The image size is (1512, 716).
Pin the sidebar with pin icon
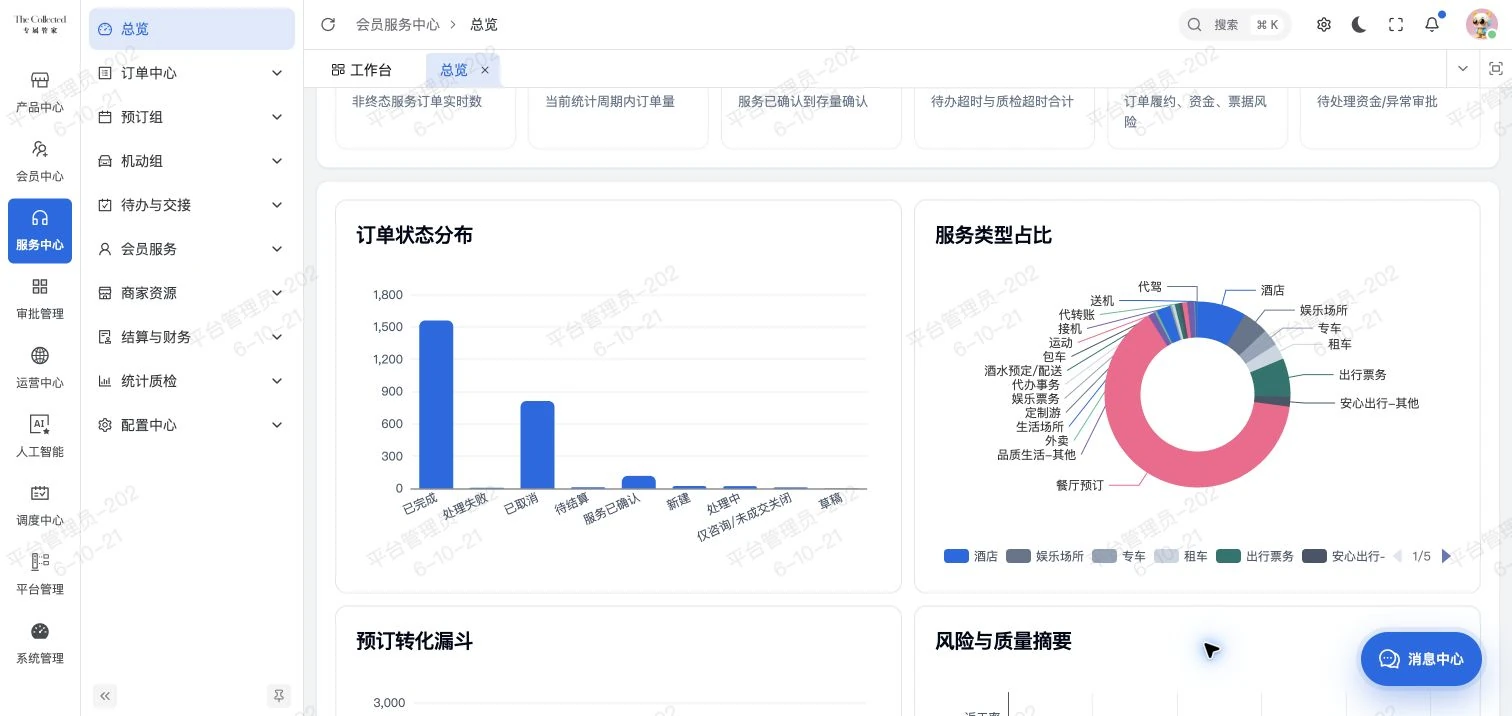click(279, 696)
